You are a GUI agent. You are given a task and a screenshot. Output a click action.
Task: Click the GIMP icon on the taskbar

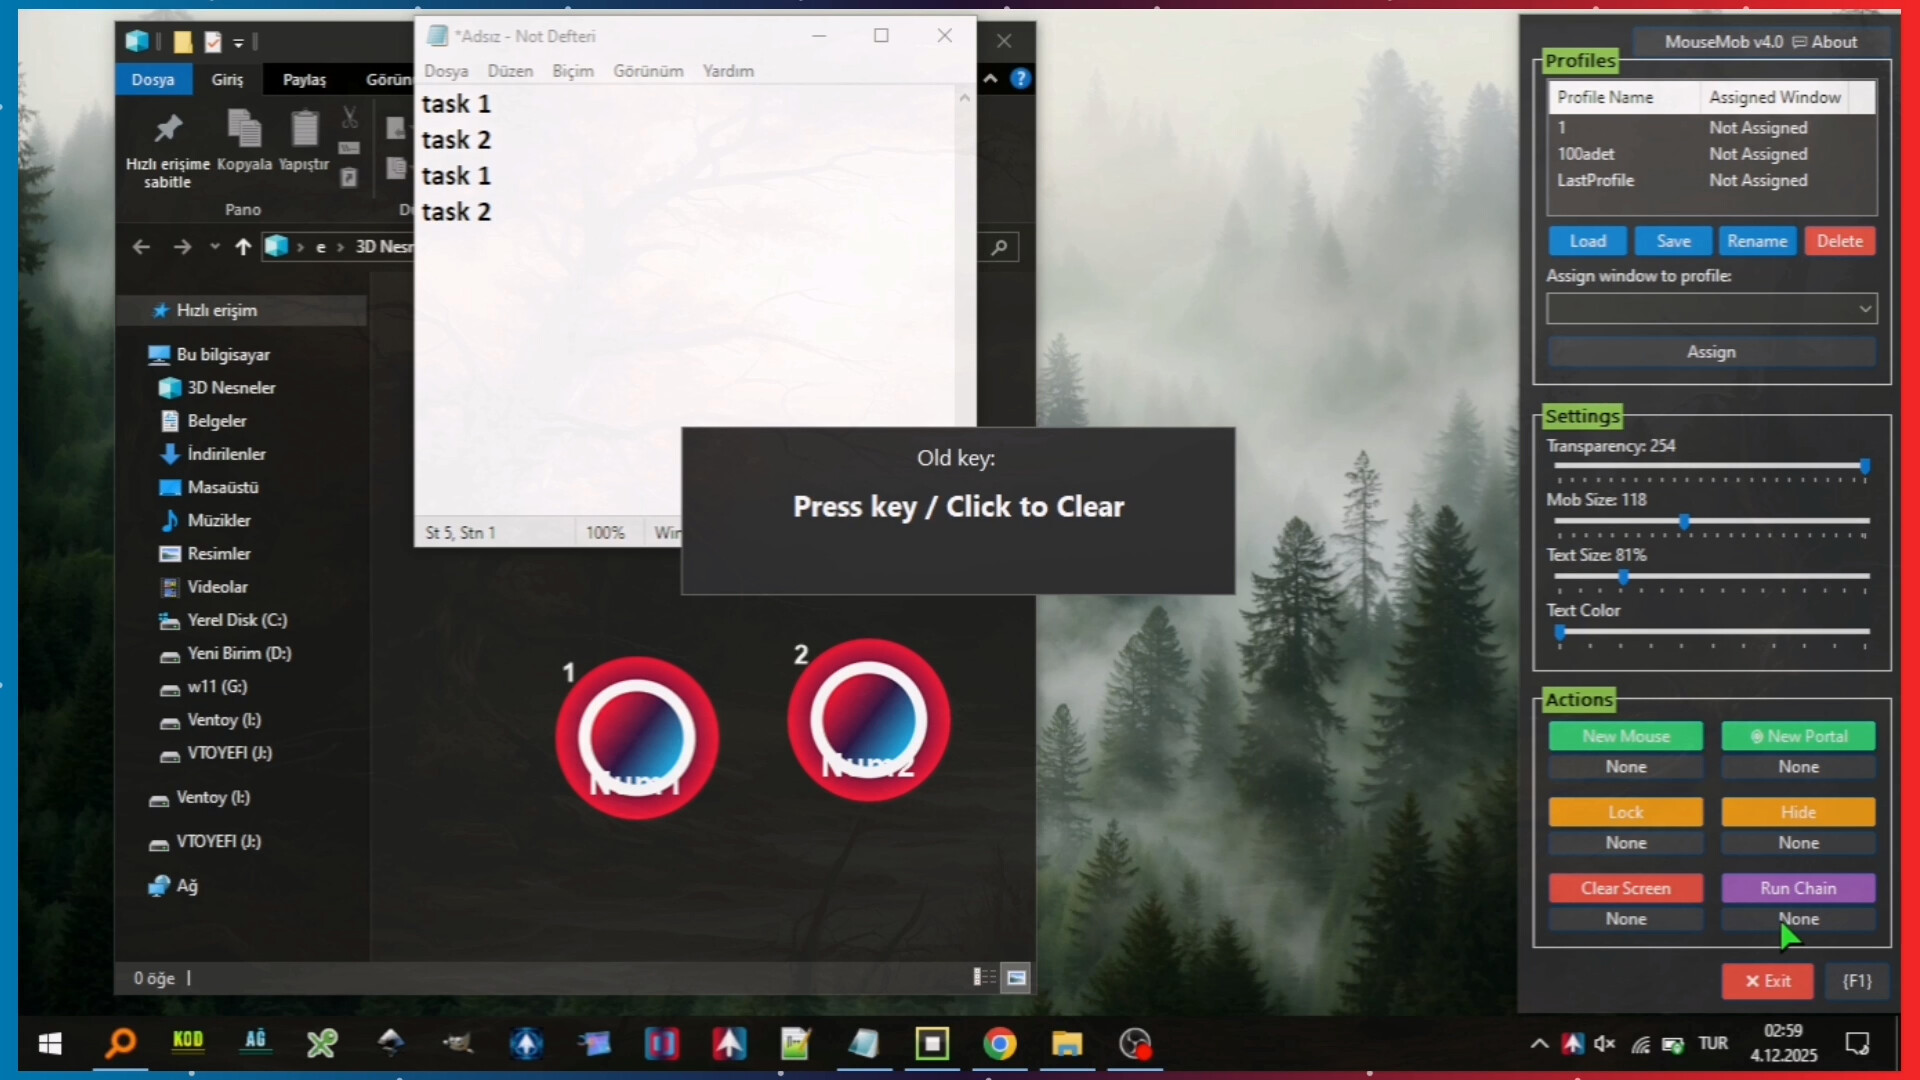point(457,1044)
